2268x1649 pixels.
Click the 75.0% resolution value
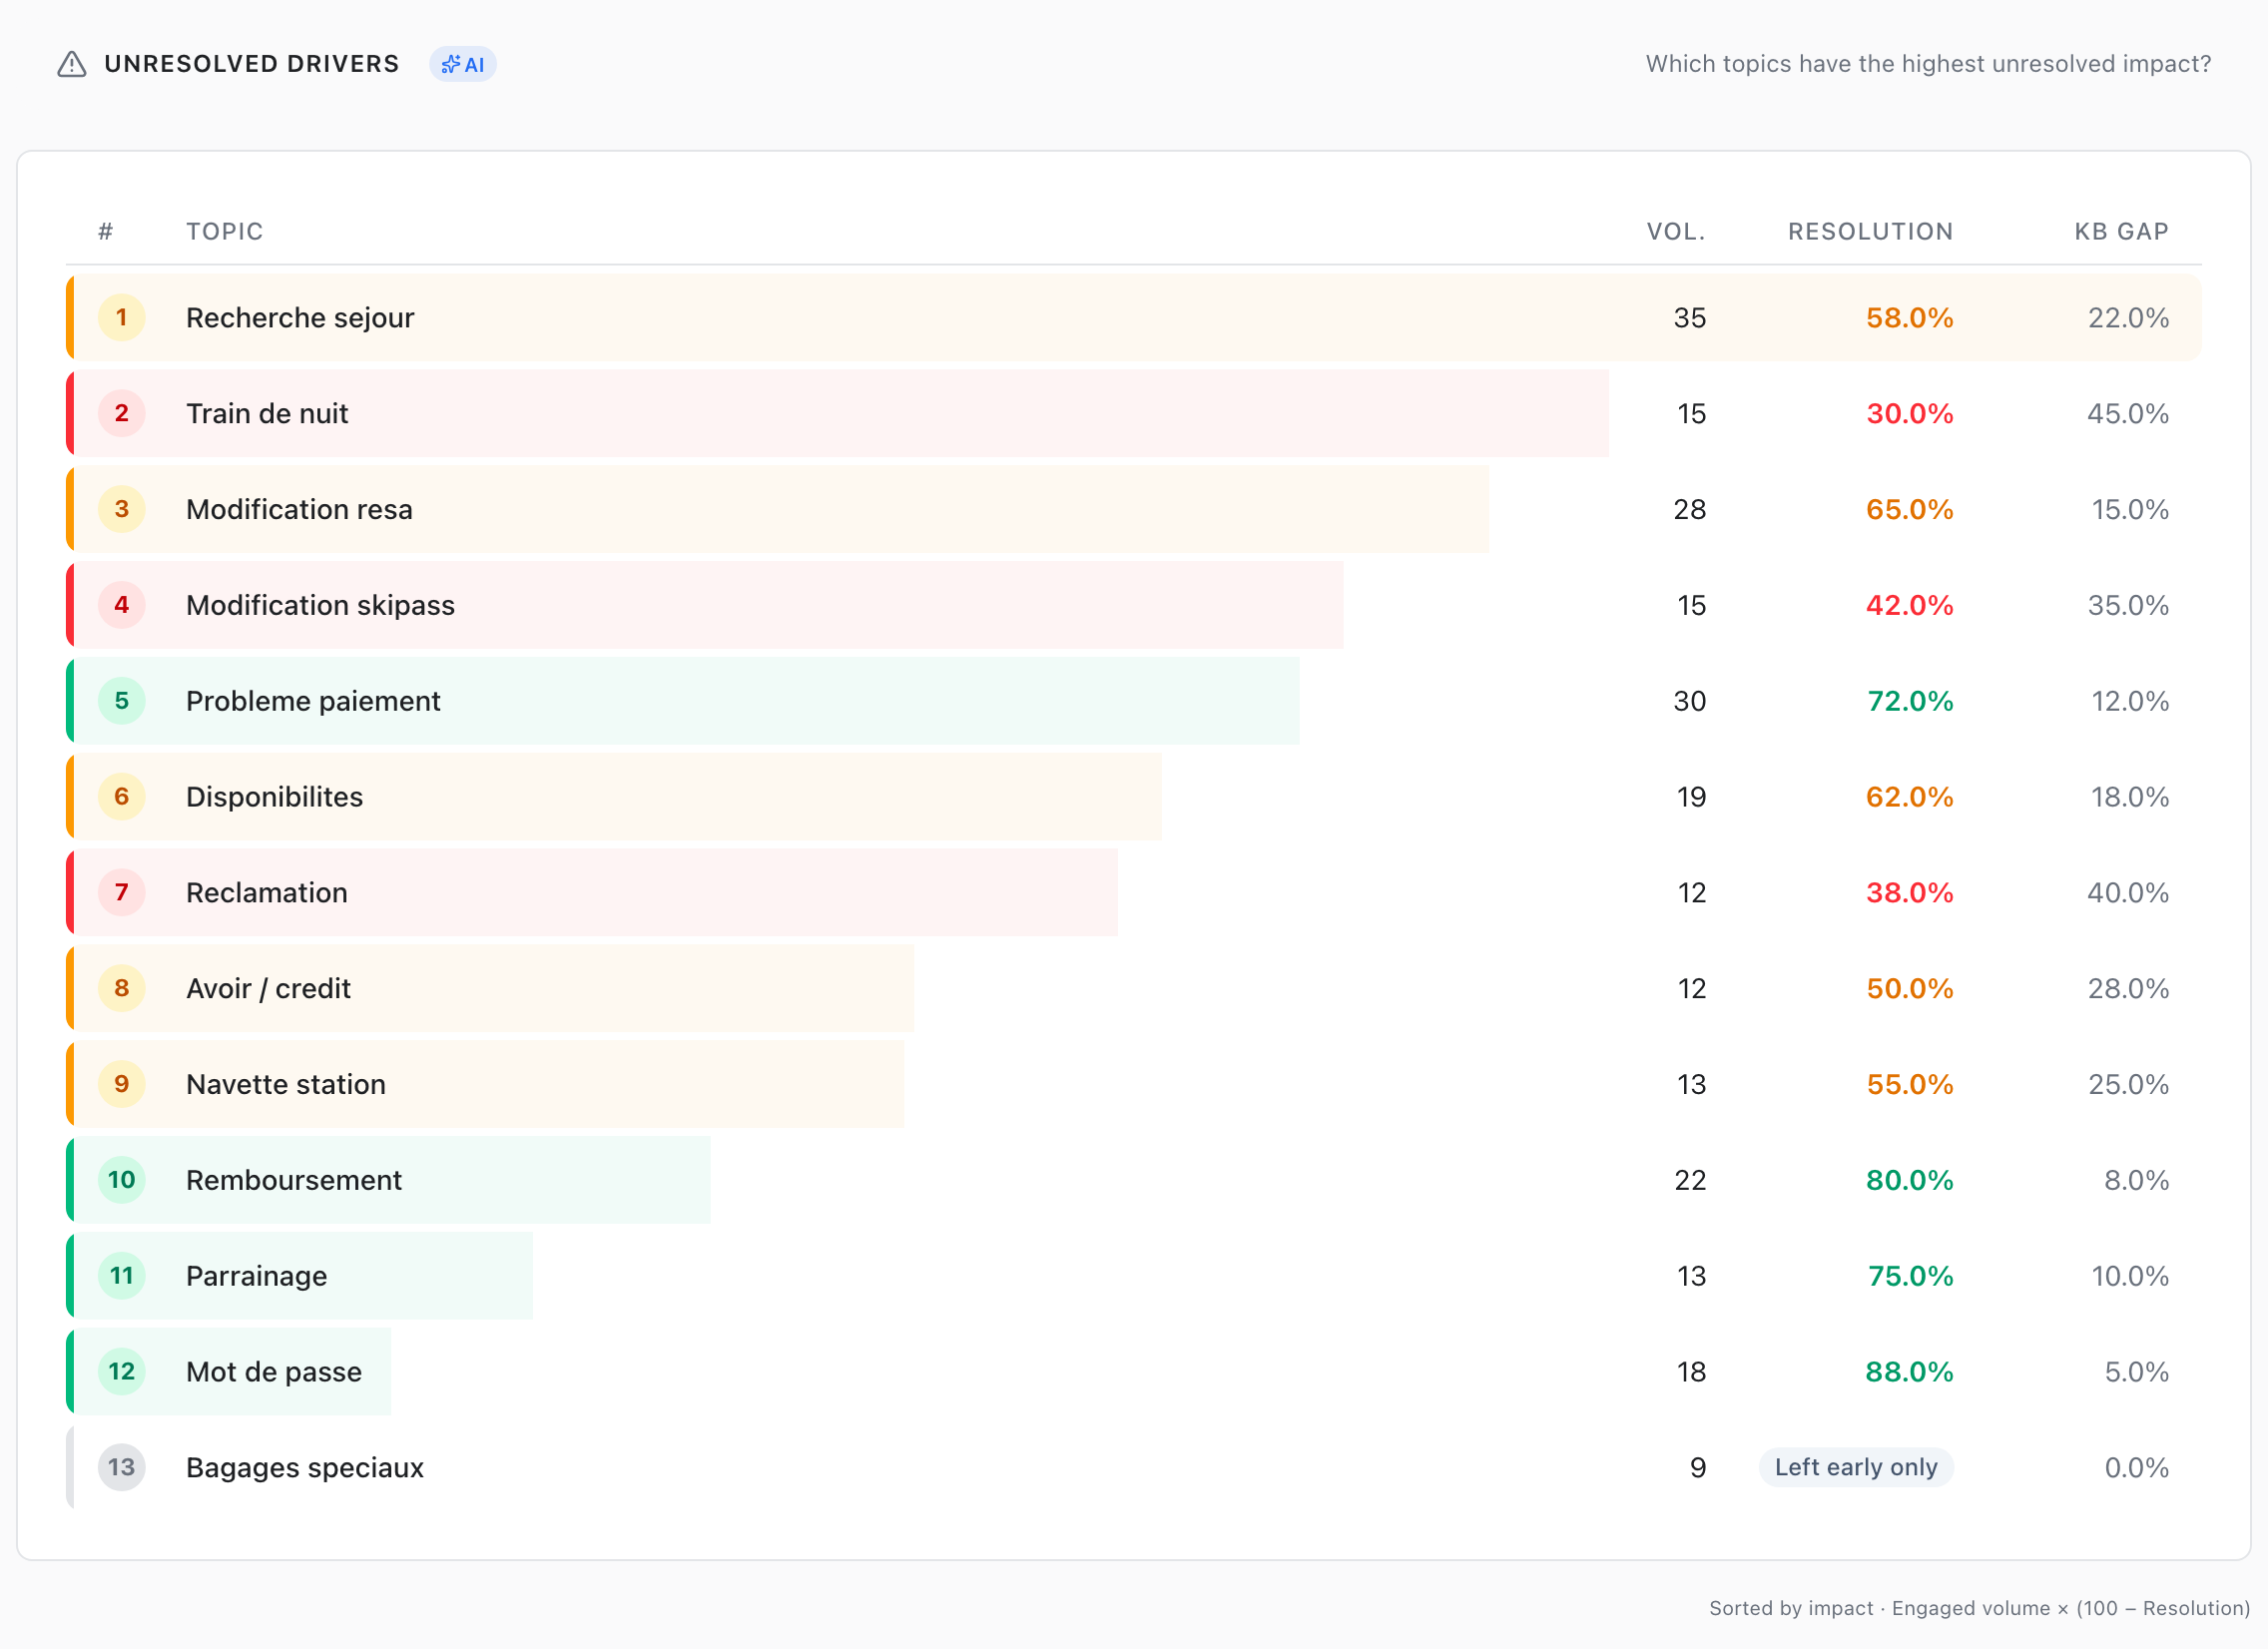pos(1911,1276)
